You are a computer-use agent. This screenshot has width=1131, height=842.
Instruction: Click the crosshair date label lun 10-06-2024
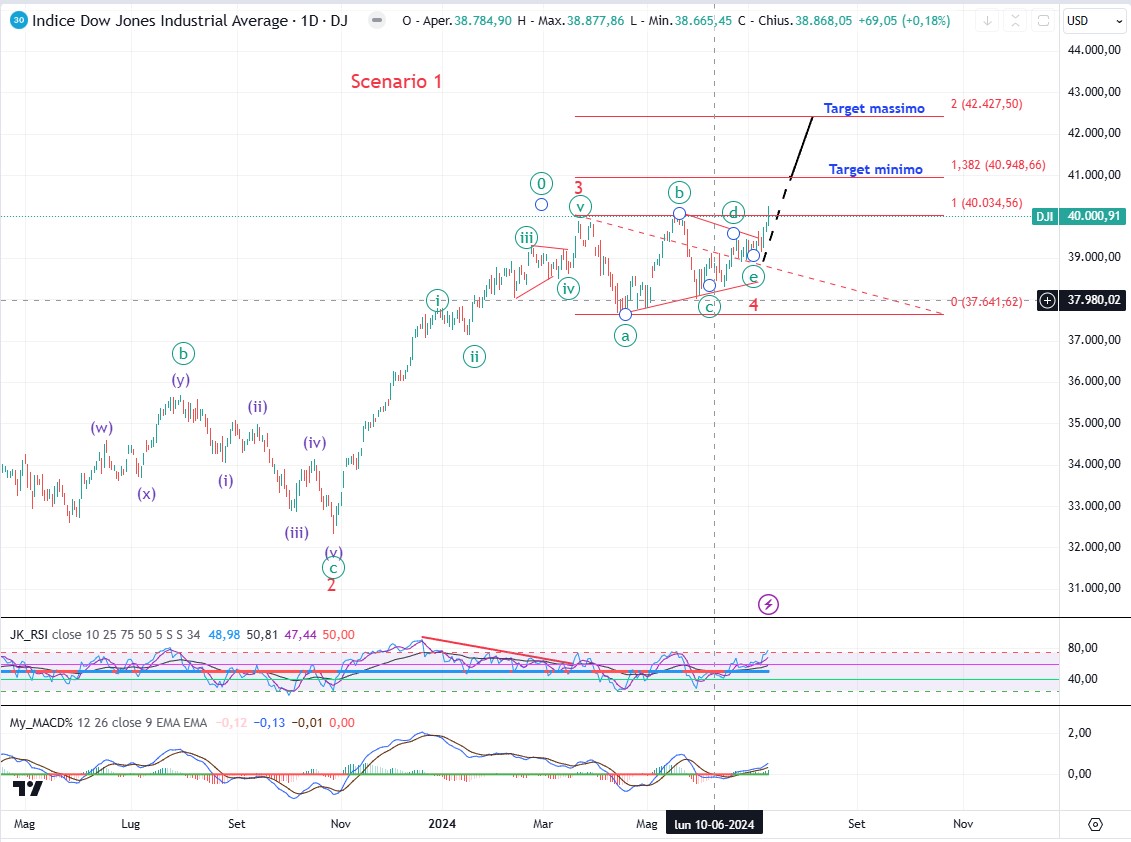click(714, 824)
